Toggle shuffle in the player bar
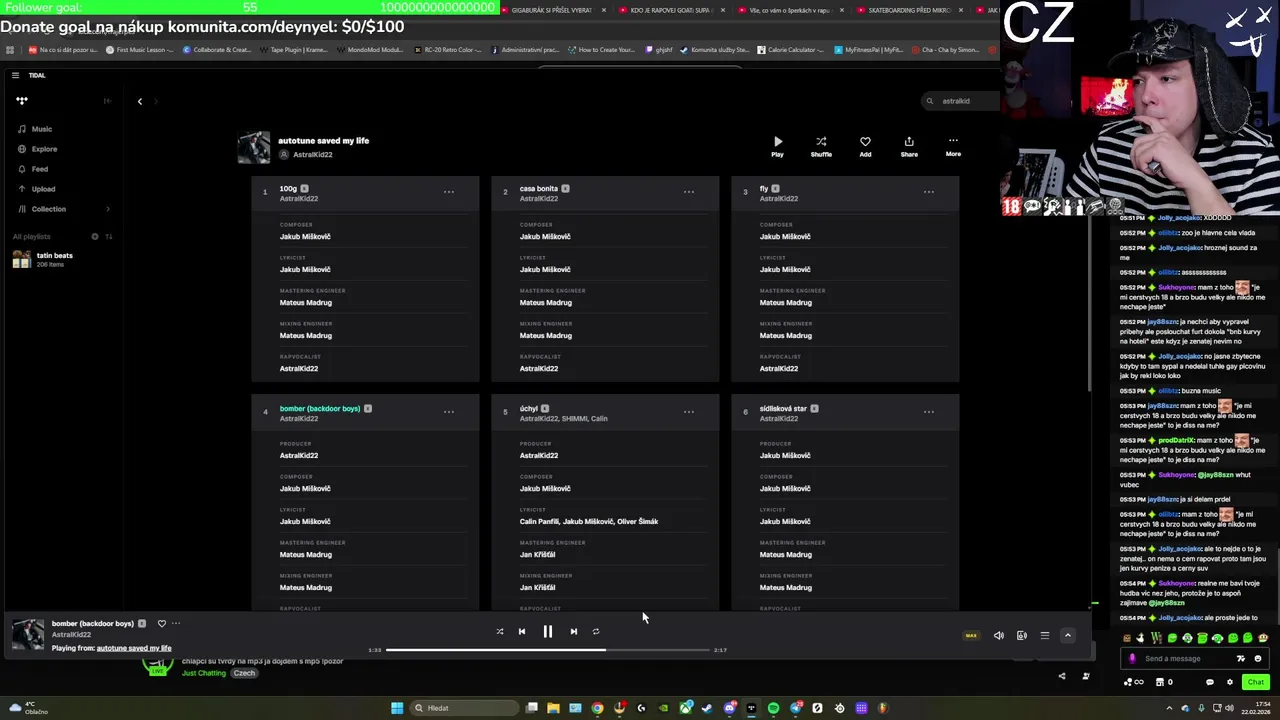The image size is (1280, 720). (x=499, y=631)
